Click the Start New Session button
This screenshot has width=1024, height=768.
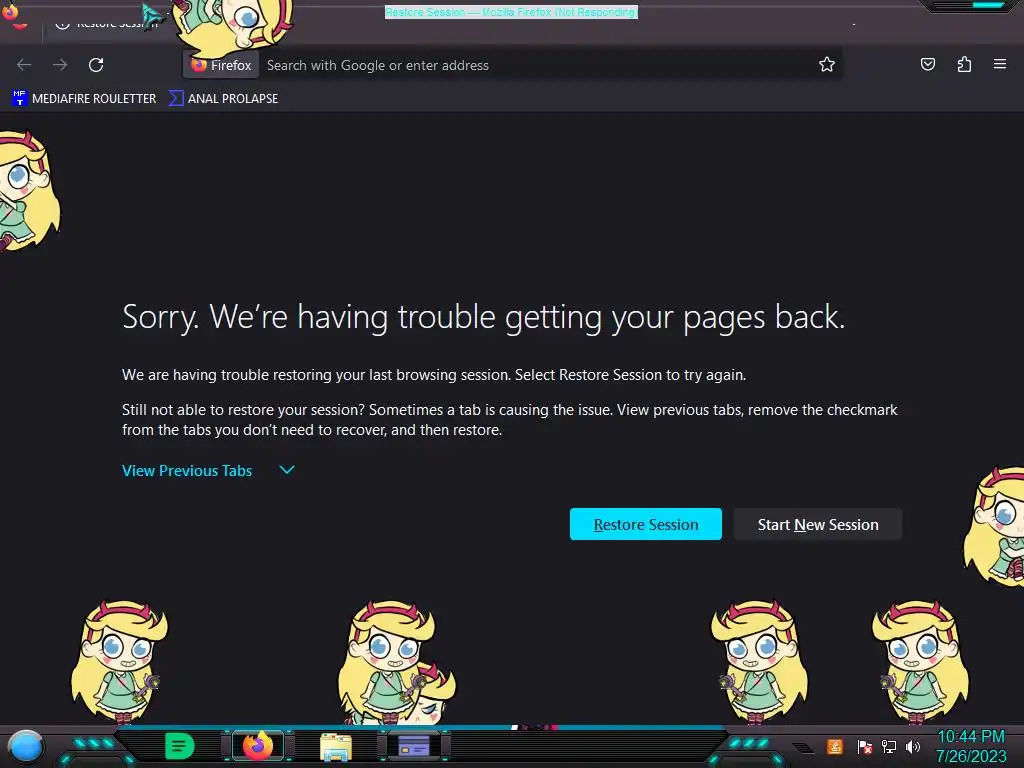click(x=818, y=524)
